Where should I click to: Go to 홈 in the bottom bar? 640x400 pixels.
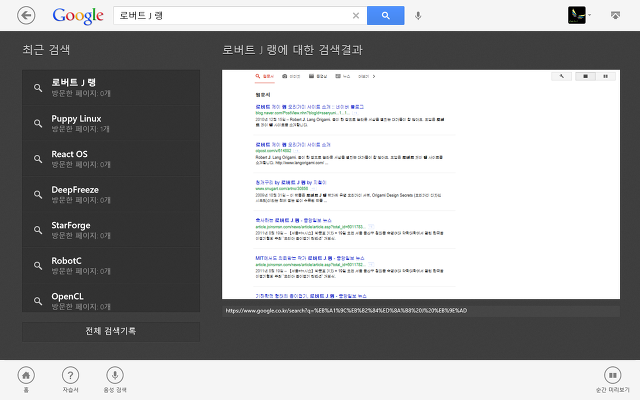click(x=26, y=379)
